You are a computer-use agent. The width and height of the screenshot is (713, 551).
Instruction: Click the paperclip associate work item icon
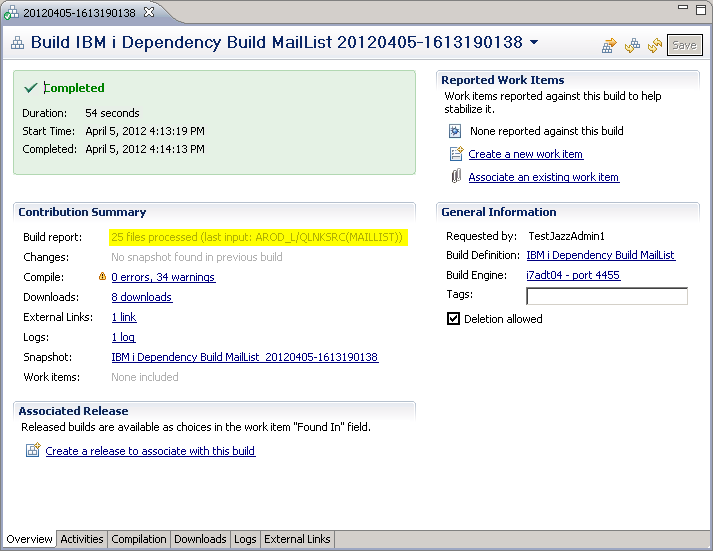point(456,177)
